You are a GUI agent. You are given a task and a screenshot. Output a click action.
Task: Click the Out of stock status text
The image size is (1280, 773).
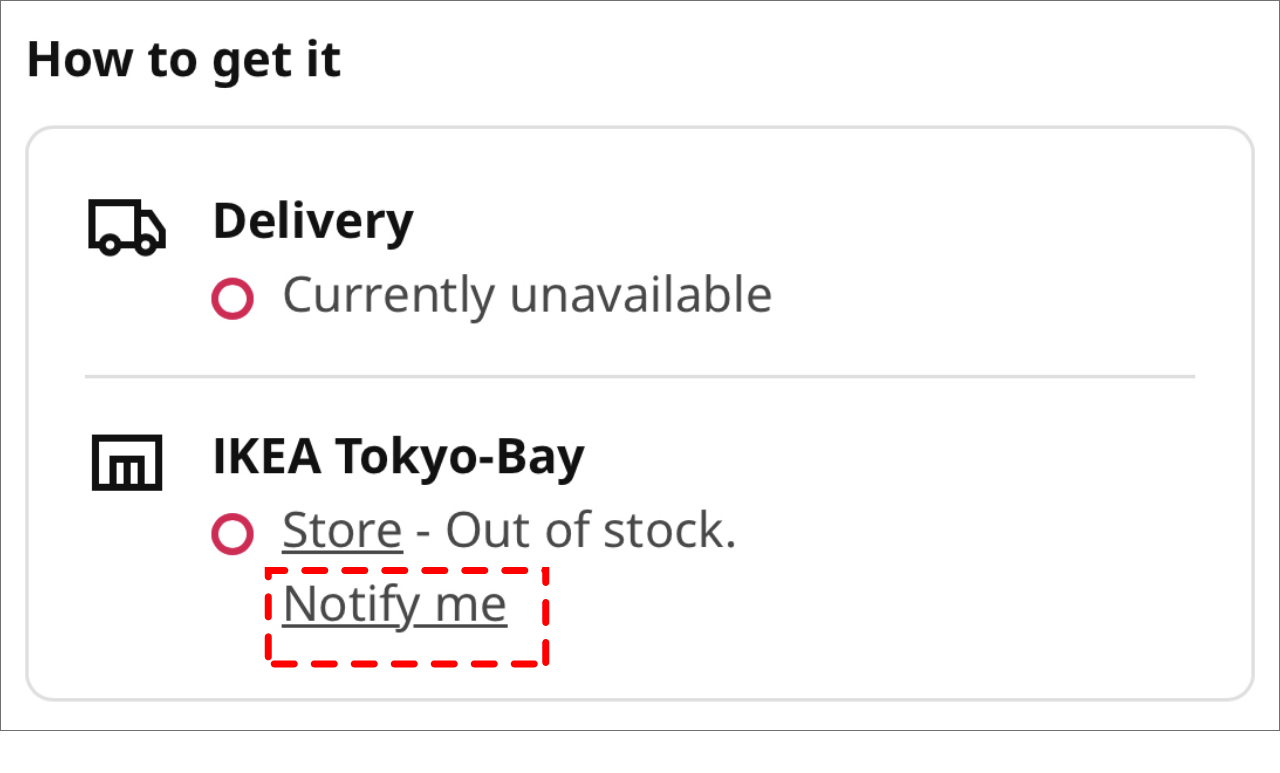pyautogui.click(x=590, y=530)
